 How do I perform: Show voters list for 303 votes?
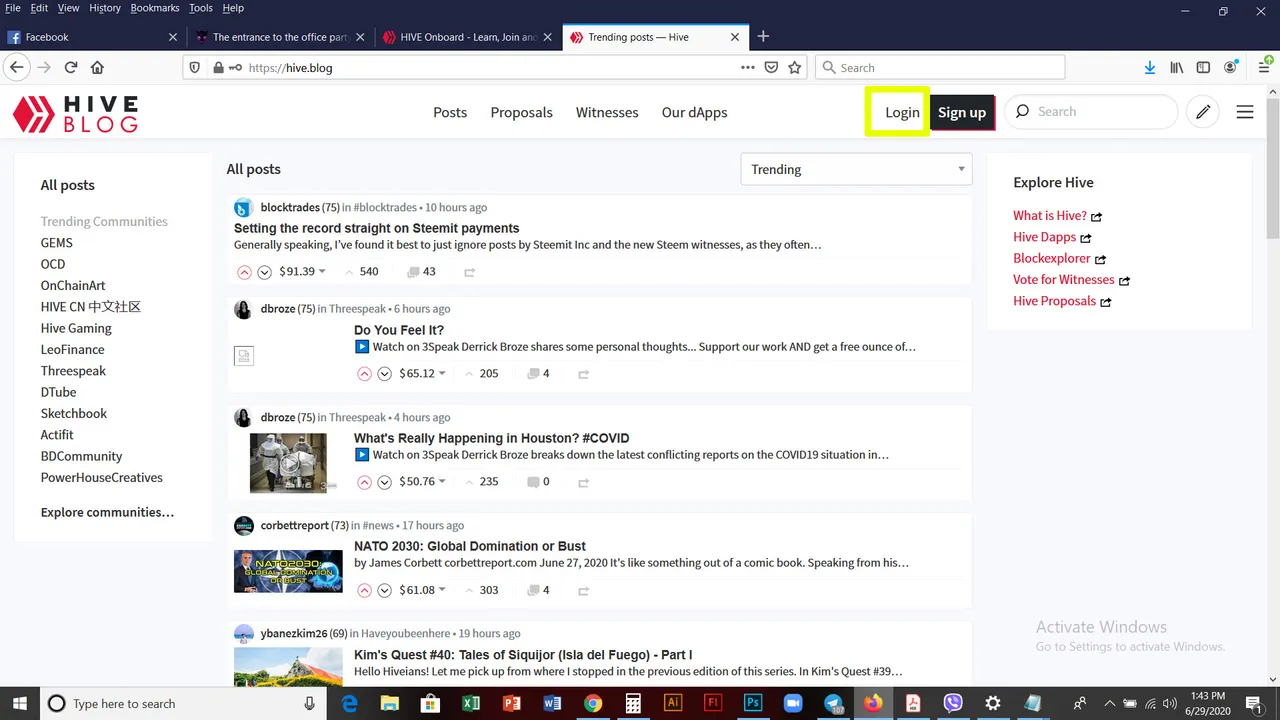coord(489,590)
